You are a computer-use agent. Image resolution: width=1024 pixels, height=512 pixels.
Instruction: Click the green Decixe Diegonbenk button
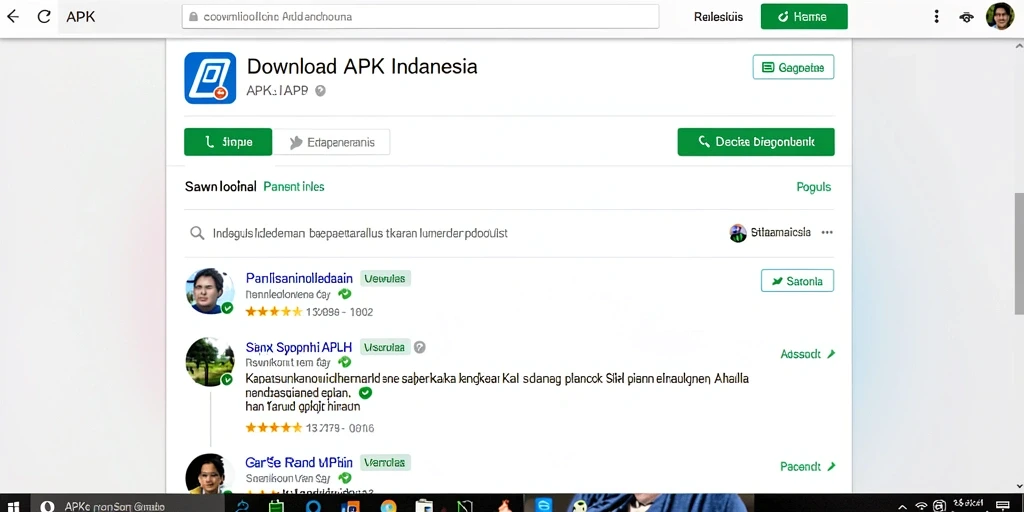[x=756, y=142]
